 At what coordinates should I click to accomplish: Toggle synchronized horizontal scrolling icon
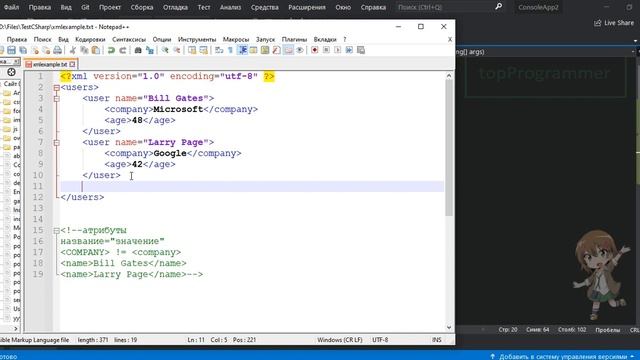[203, 50]
